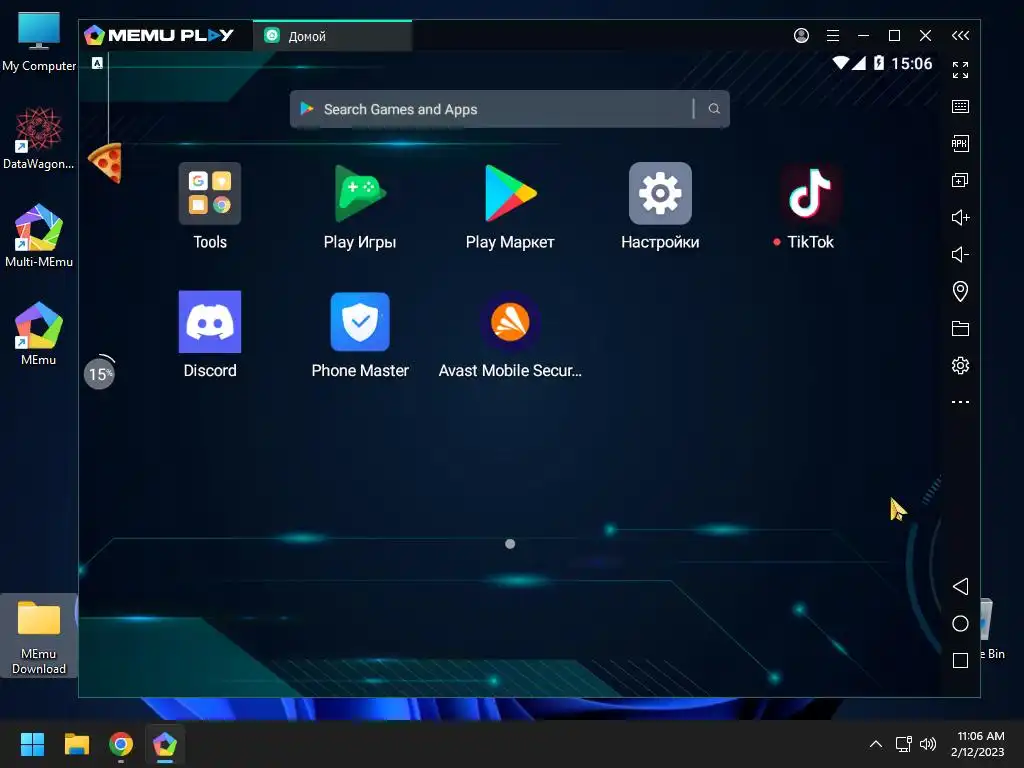Switch to the Домой tab

(x=332, y=36)
